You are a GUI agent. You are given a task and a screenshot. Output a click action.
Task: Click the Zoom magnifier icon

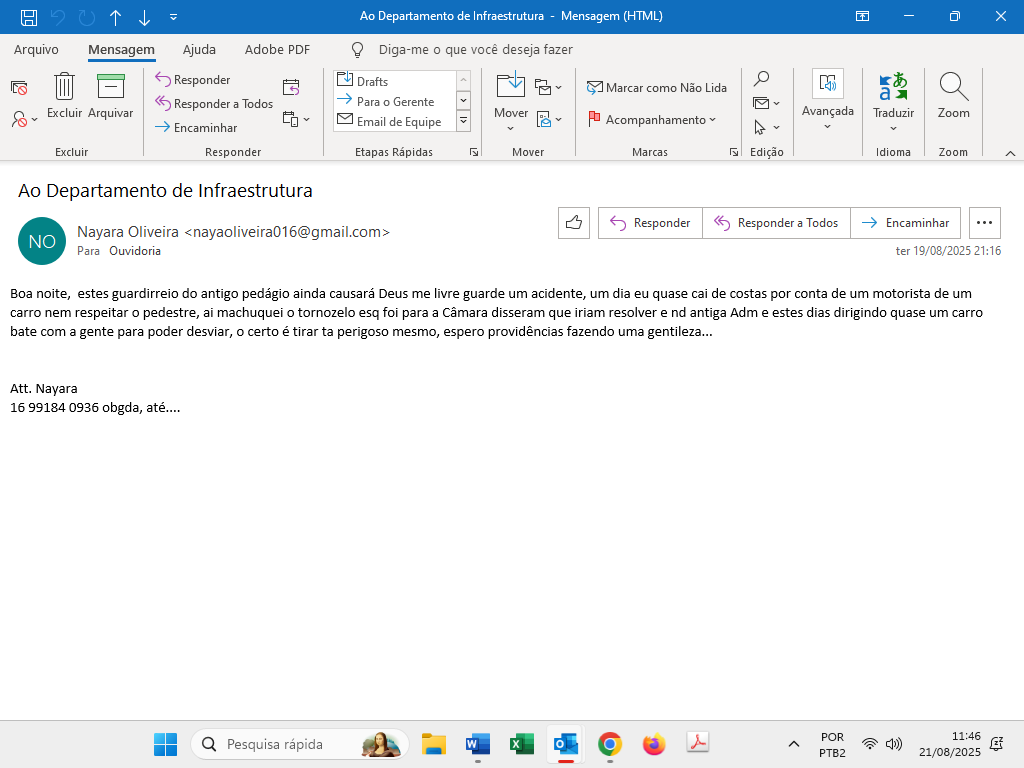click(x=953, y=88)
